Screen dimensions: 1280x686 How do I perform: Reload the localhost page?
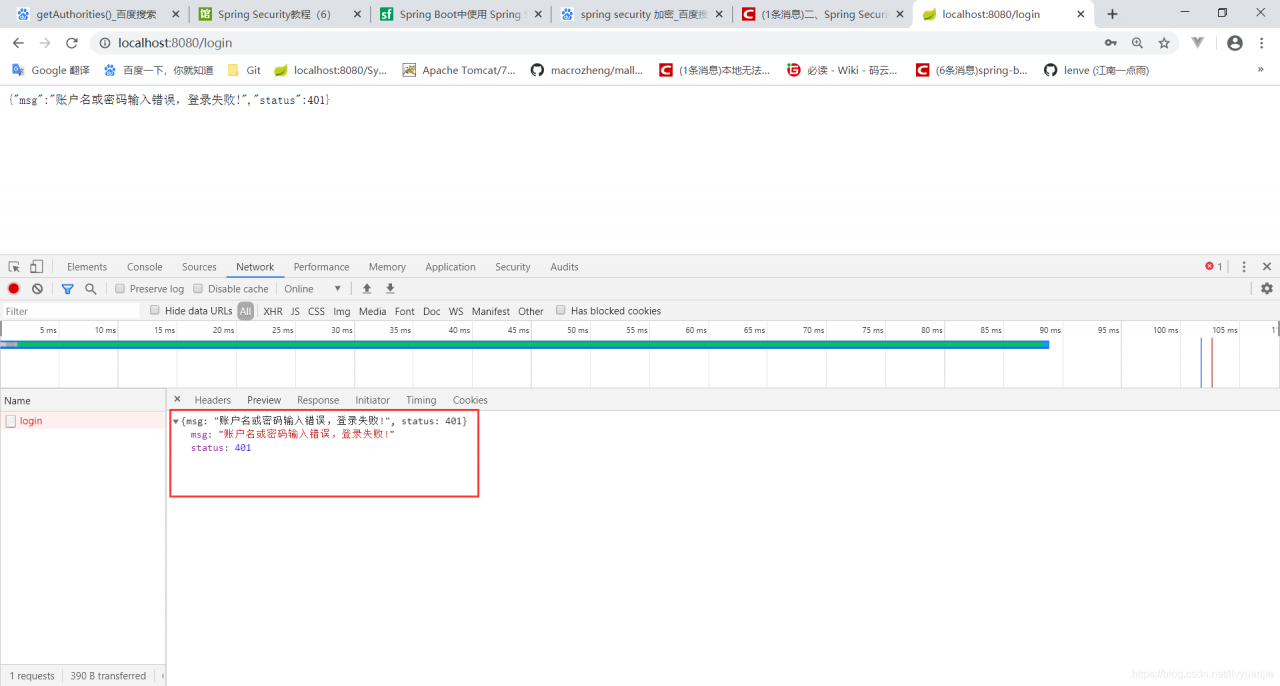tap(72, 43)
